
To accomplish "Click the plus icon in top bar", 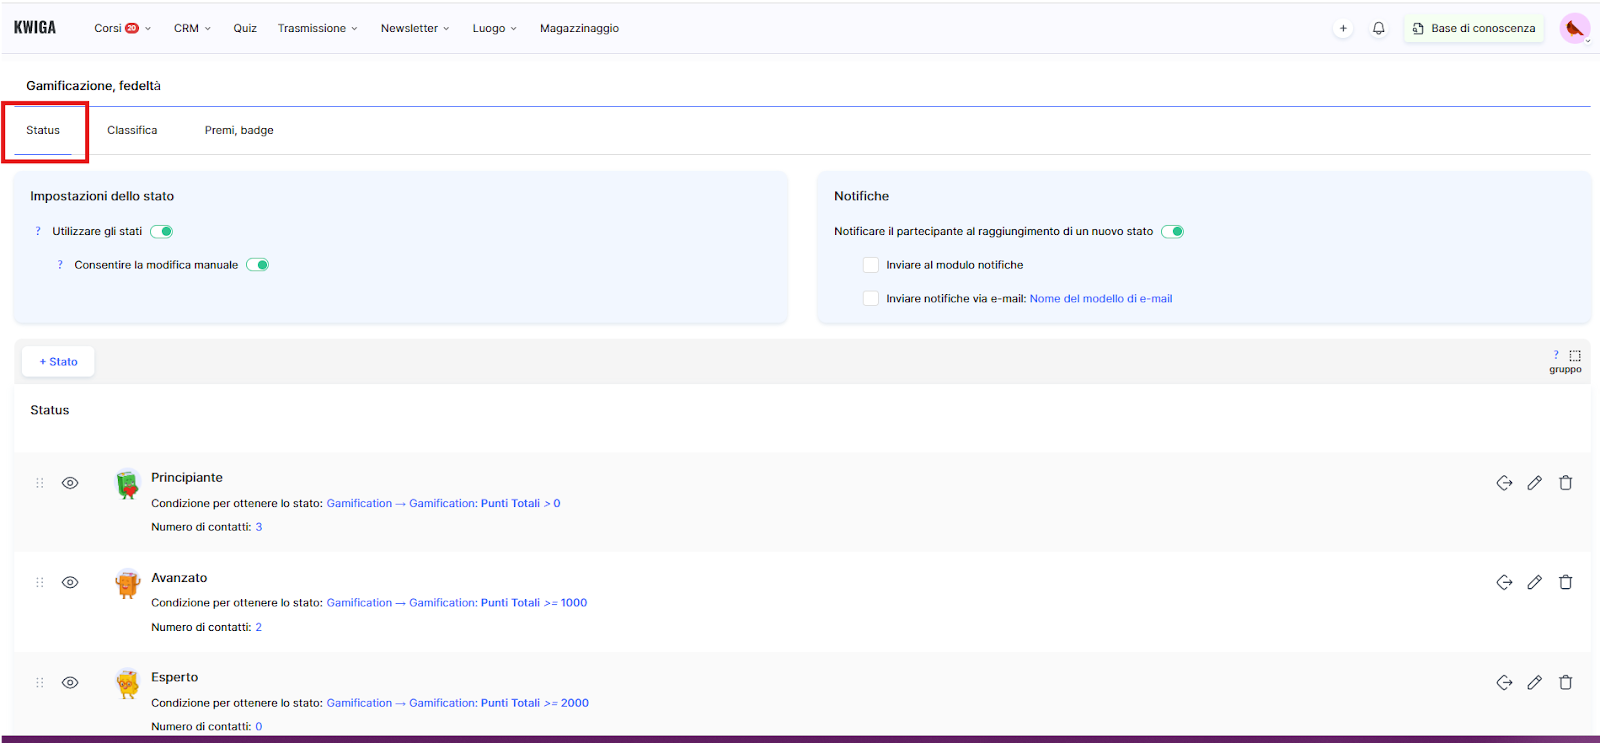I will [x=1343, y=28].
